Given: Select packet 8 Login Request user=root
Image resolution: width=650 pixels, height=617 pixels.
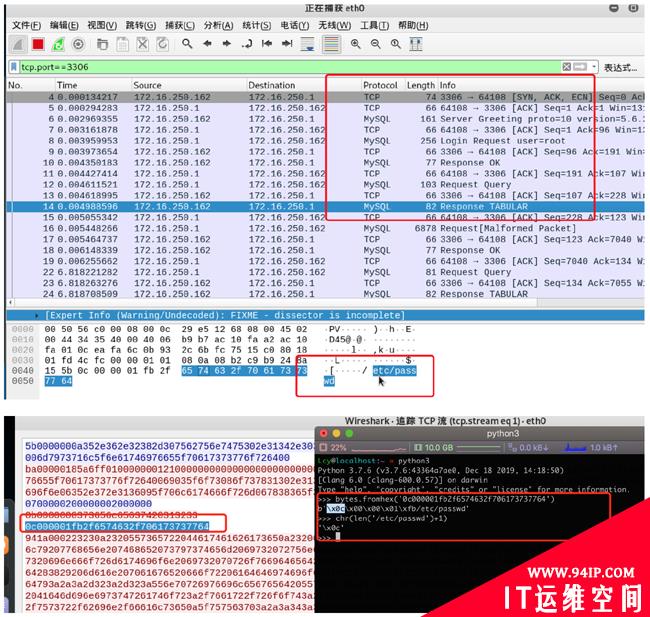Looking at the screenshot, I should coord(325,141).
